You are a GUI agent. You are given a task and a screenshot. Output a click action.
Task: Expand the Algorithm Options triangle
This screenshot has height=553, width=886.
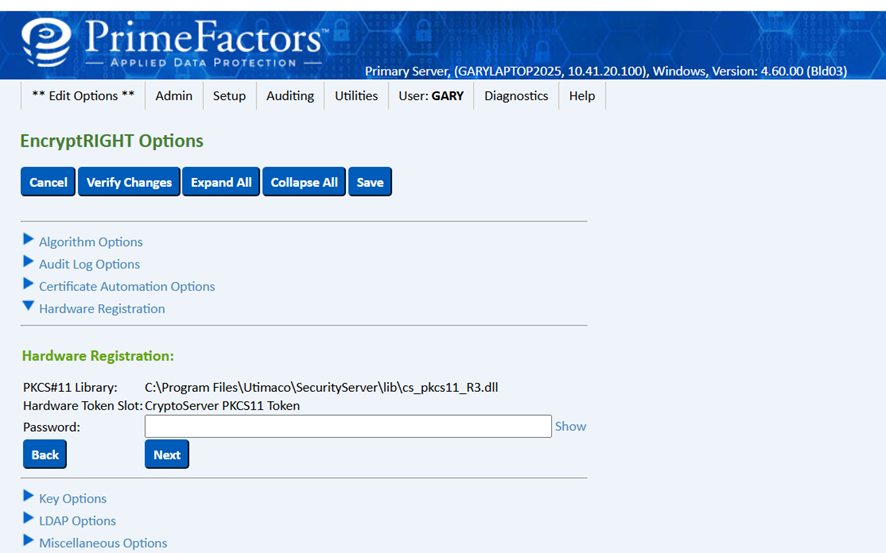pos(28,240)
